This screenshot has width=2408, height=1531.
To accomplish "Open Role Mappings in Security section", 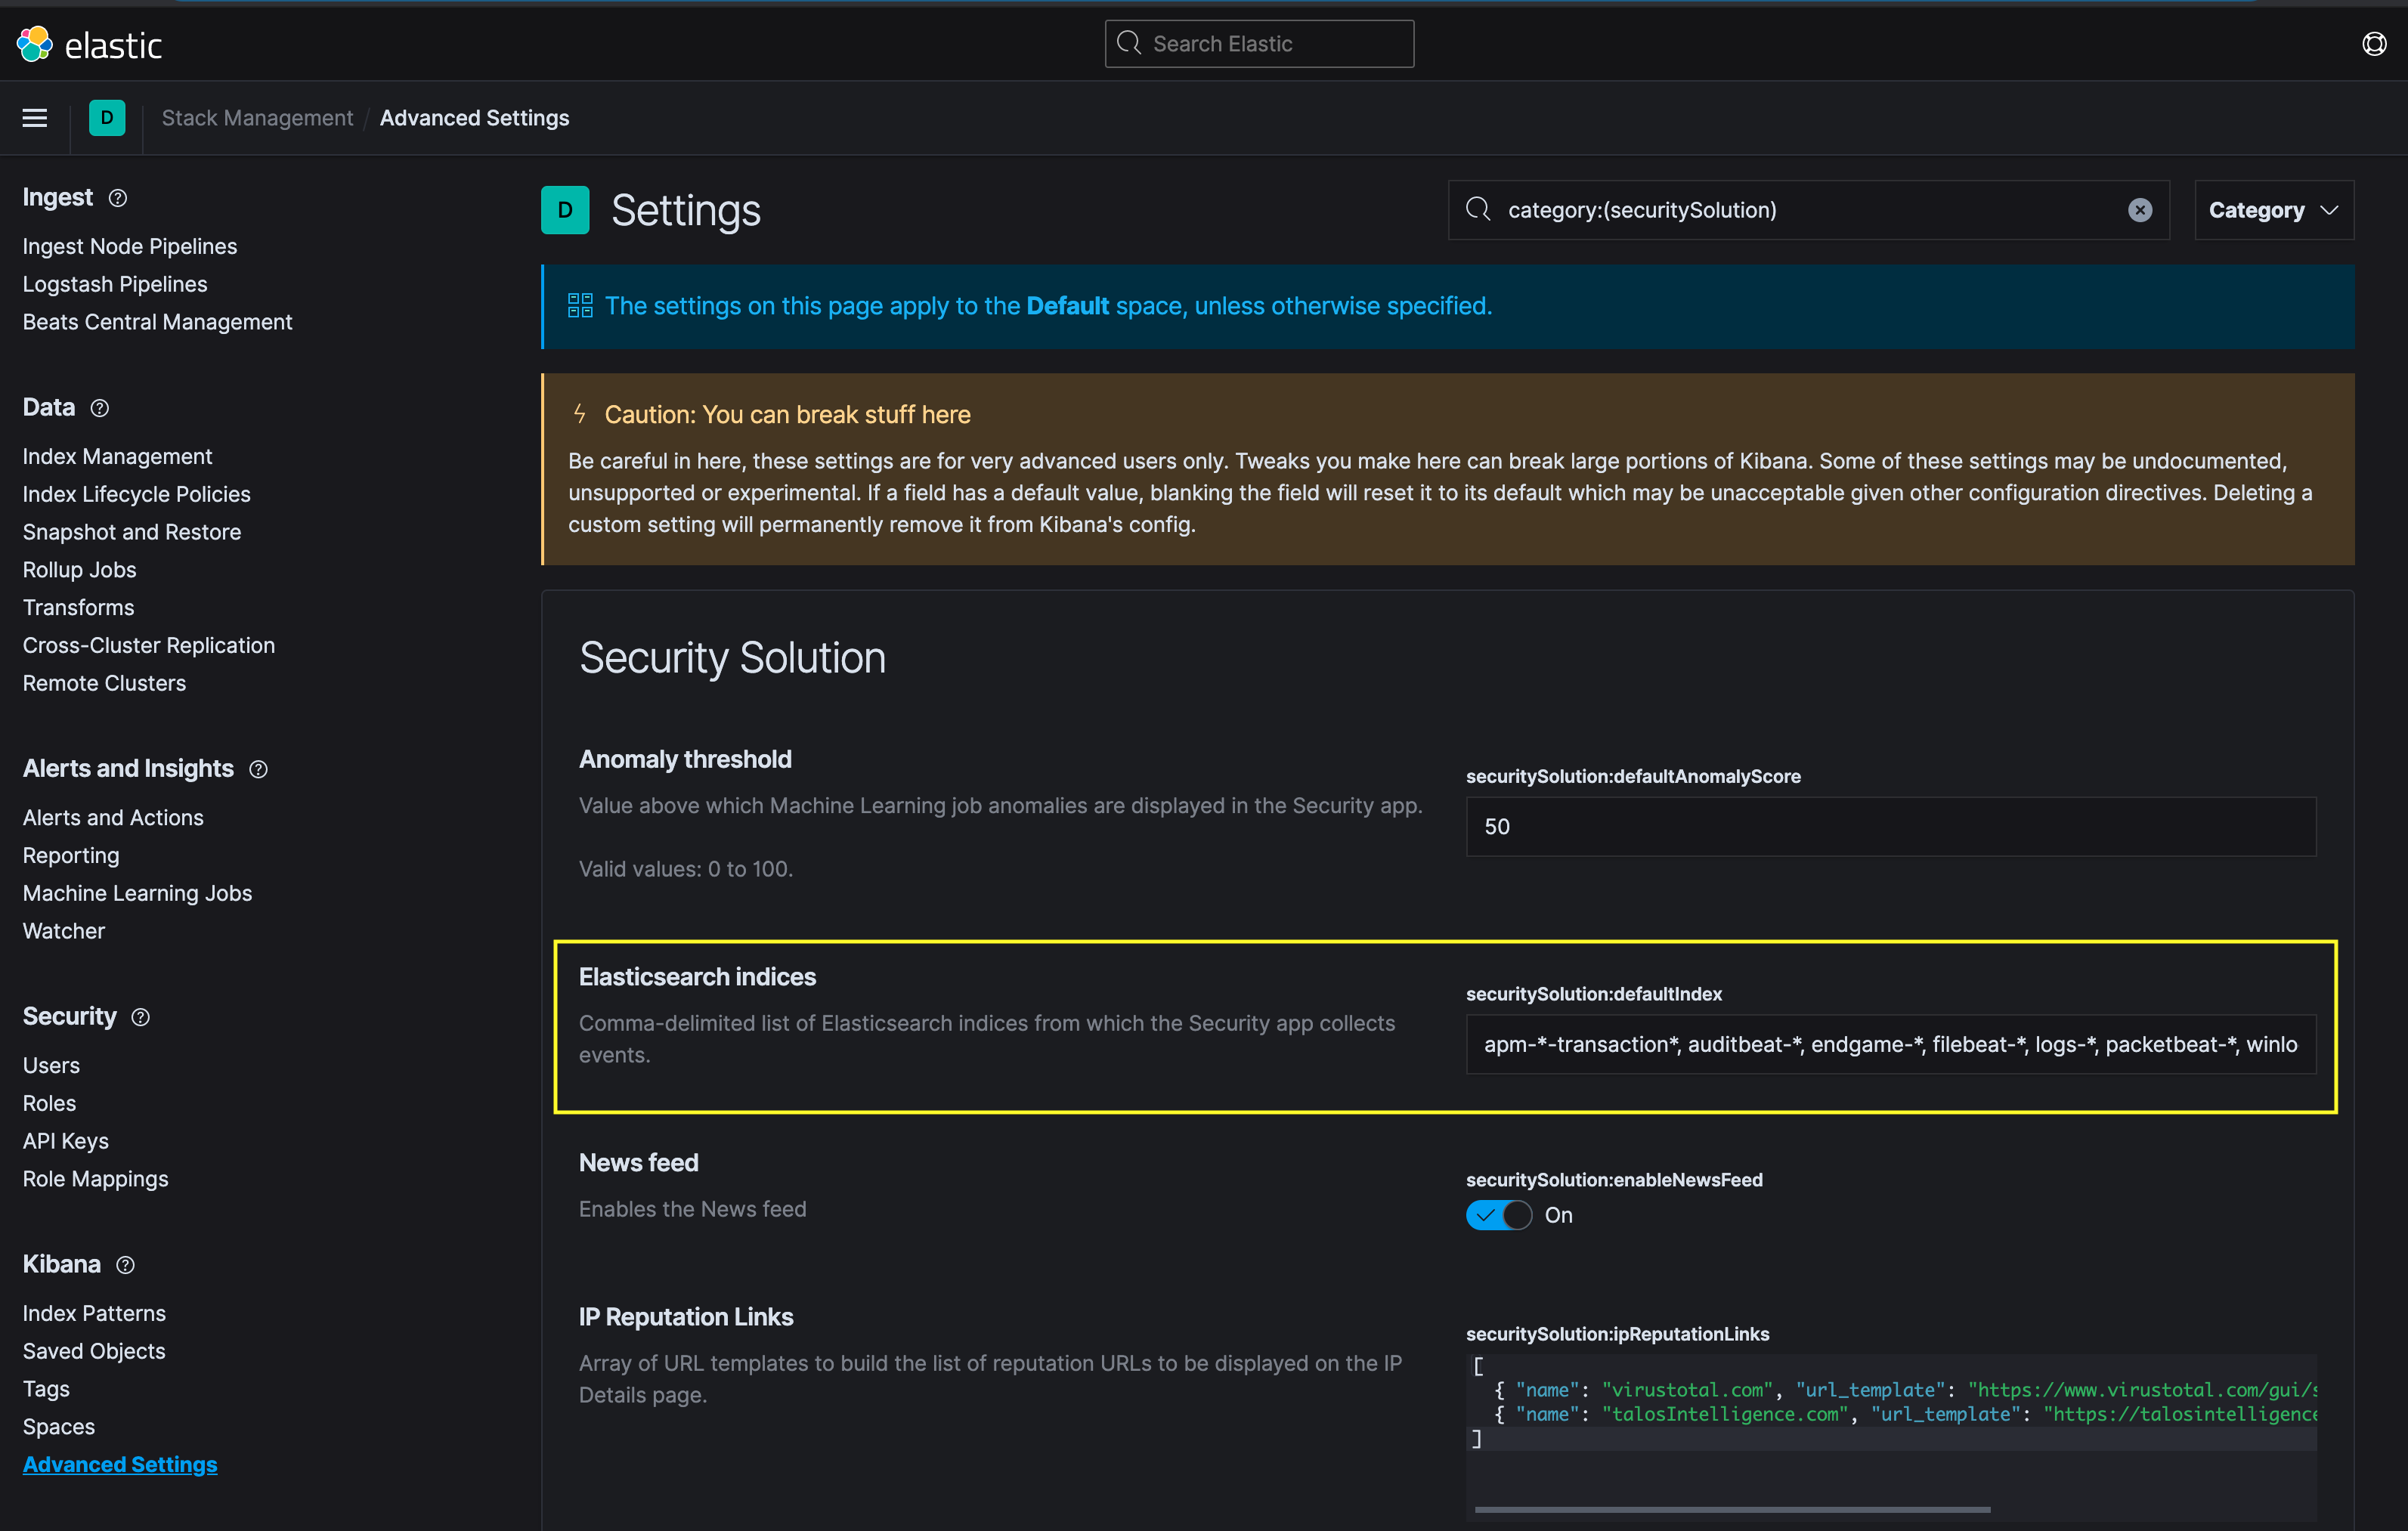I will pos(95,1179).
